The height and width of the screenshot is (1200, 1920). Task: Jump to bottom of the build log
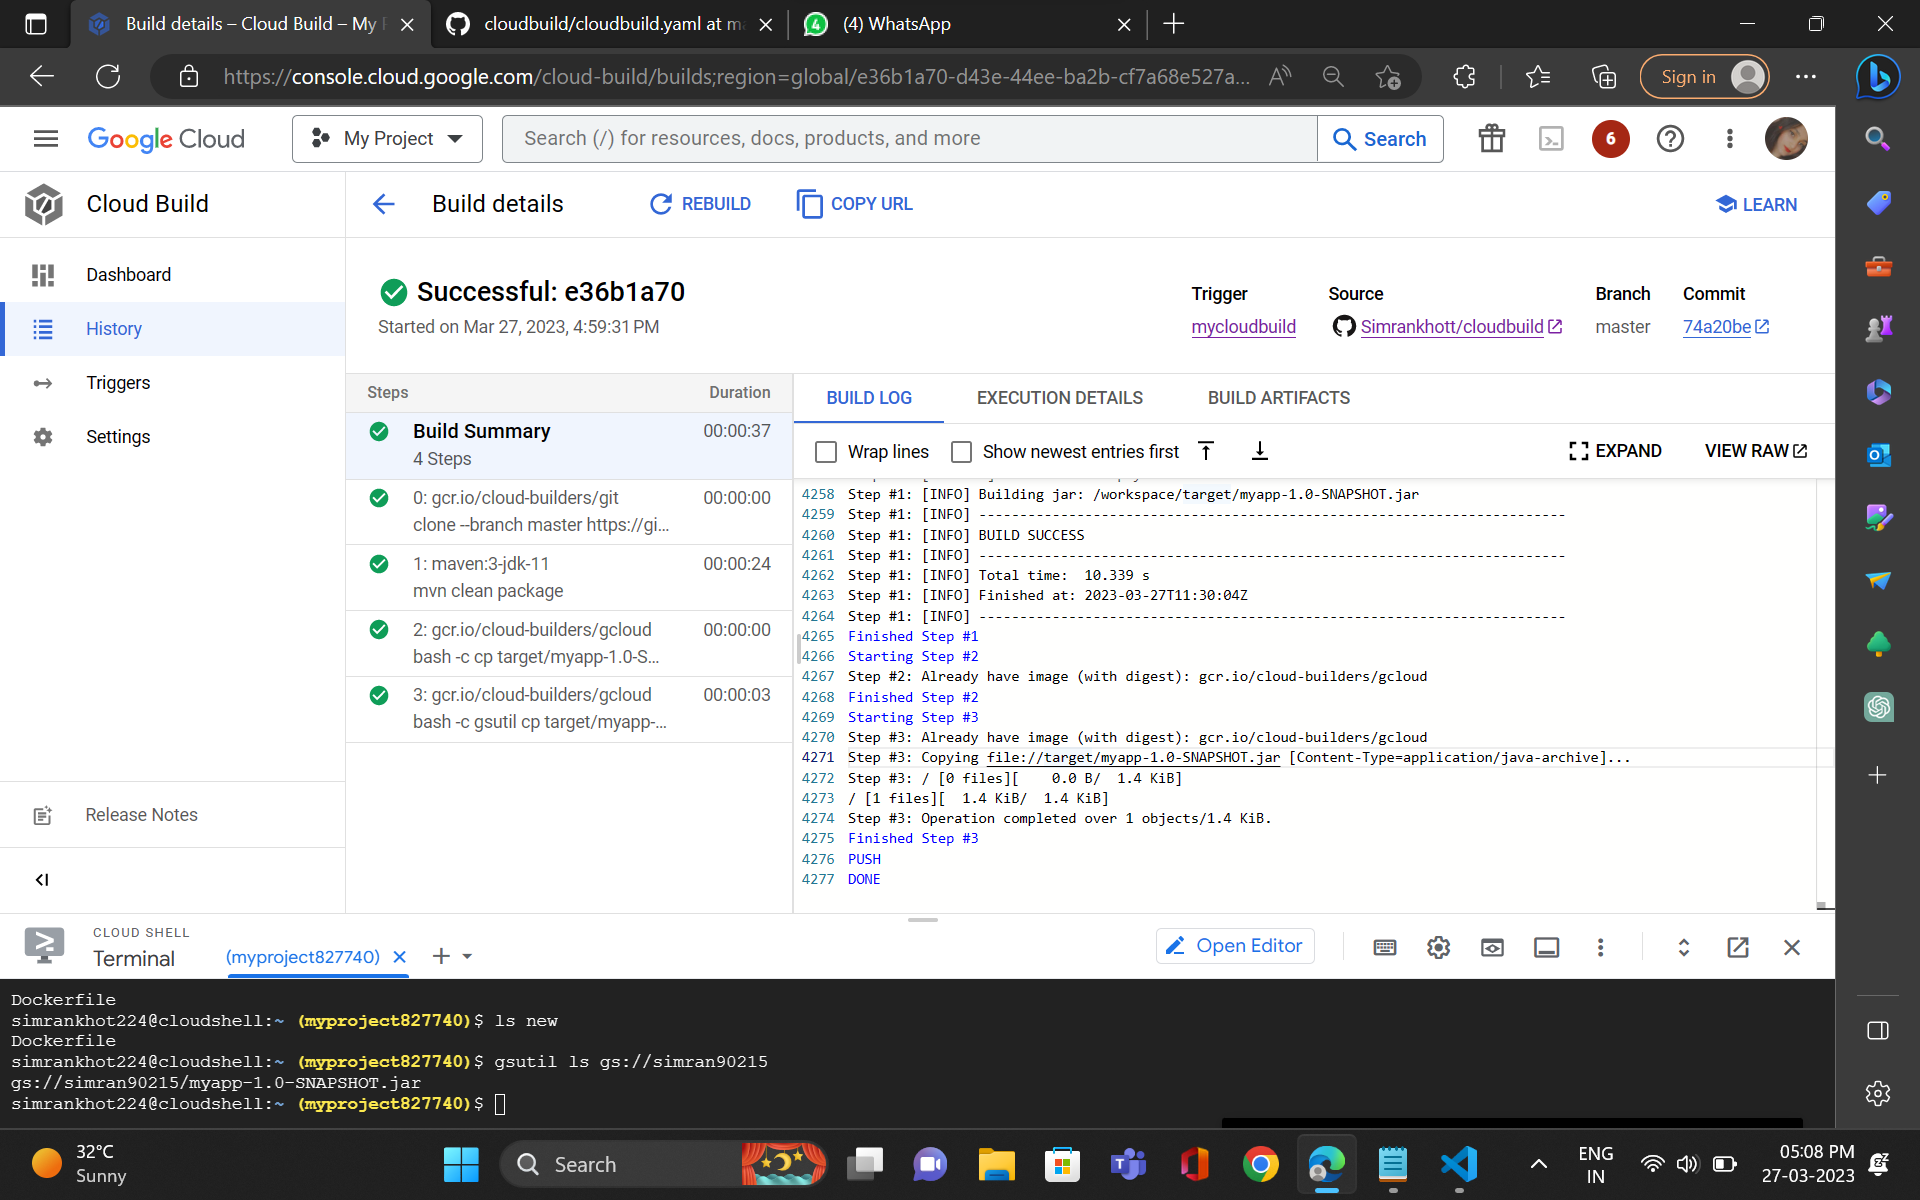click(x=1259, y=451)
